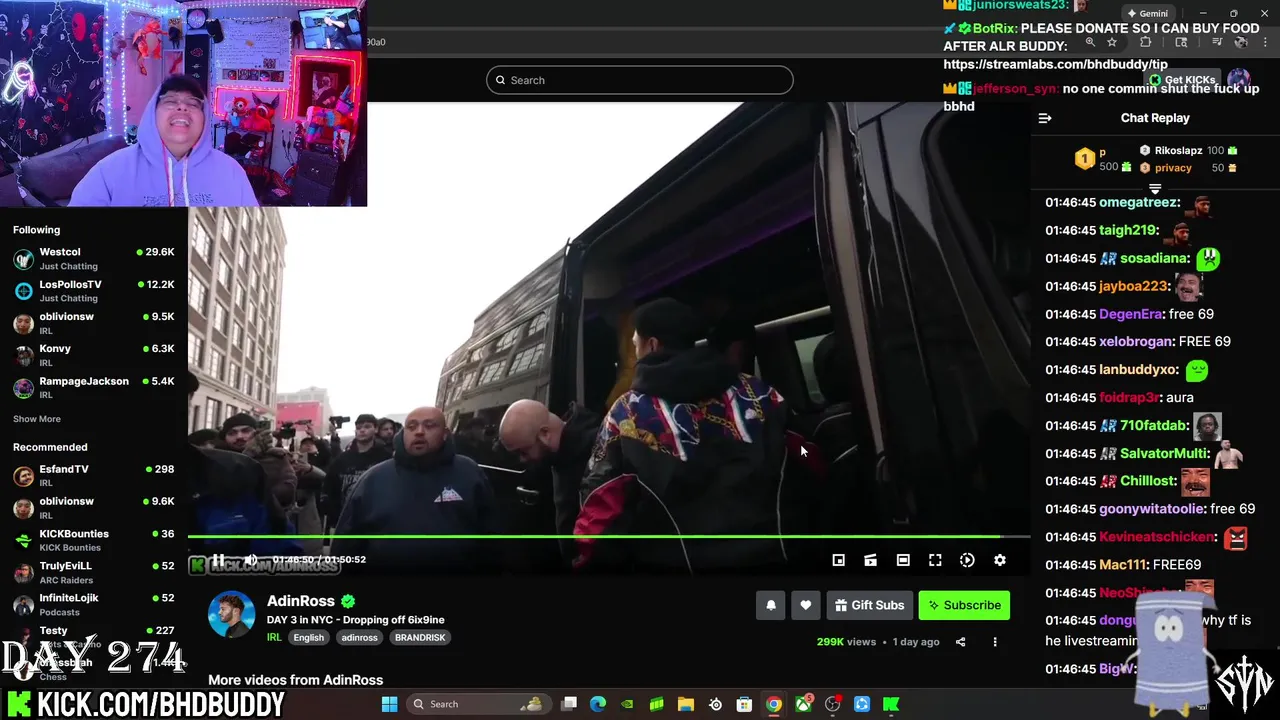The width and height of the screenshot is (1280, 720).
Task: Open Chrome three-dot menu
Action: coord(1266,42)
